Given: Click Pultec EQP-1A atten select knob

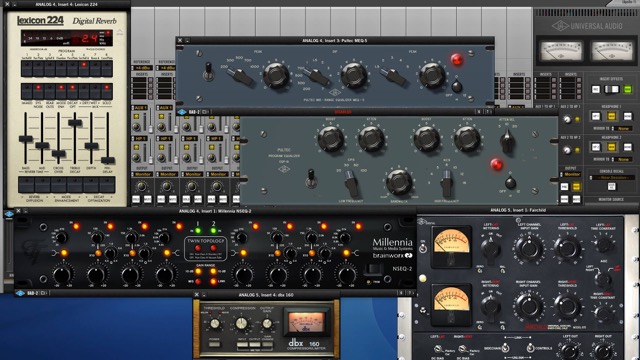Looking at the screenshot, I should pyautogui.click(x=507, y=140).
